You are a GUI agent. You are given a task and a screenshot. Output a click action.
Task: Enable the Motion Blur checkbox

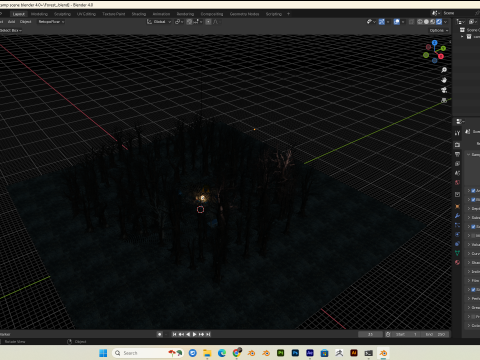(473, 236)
